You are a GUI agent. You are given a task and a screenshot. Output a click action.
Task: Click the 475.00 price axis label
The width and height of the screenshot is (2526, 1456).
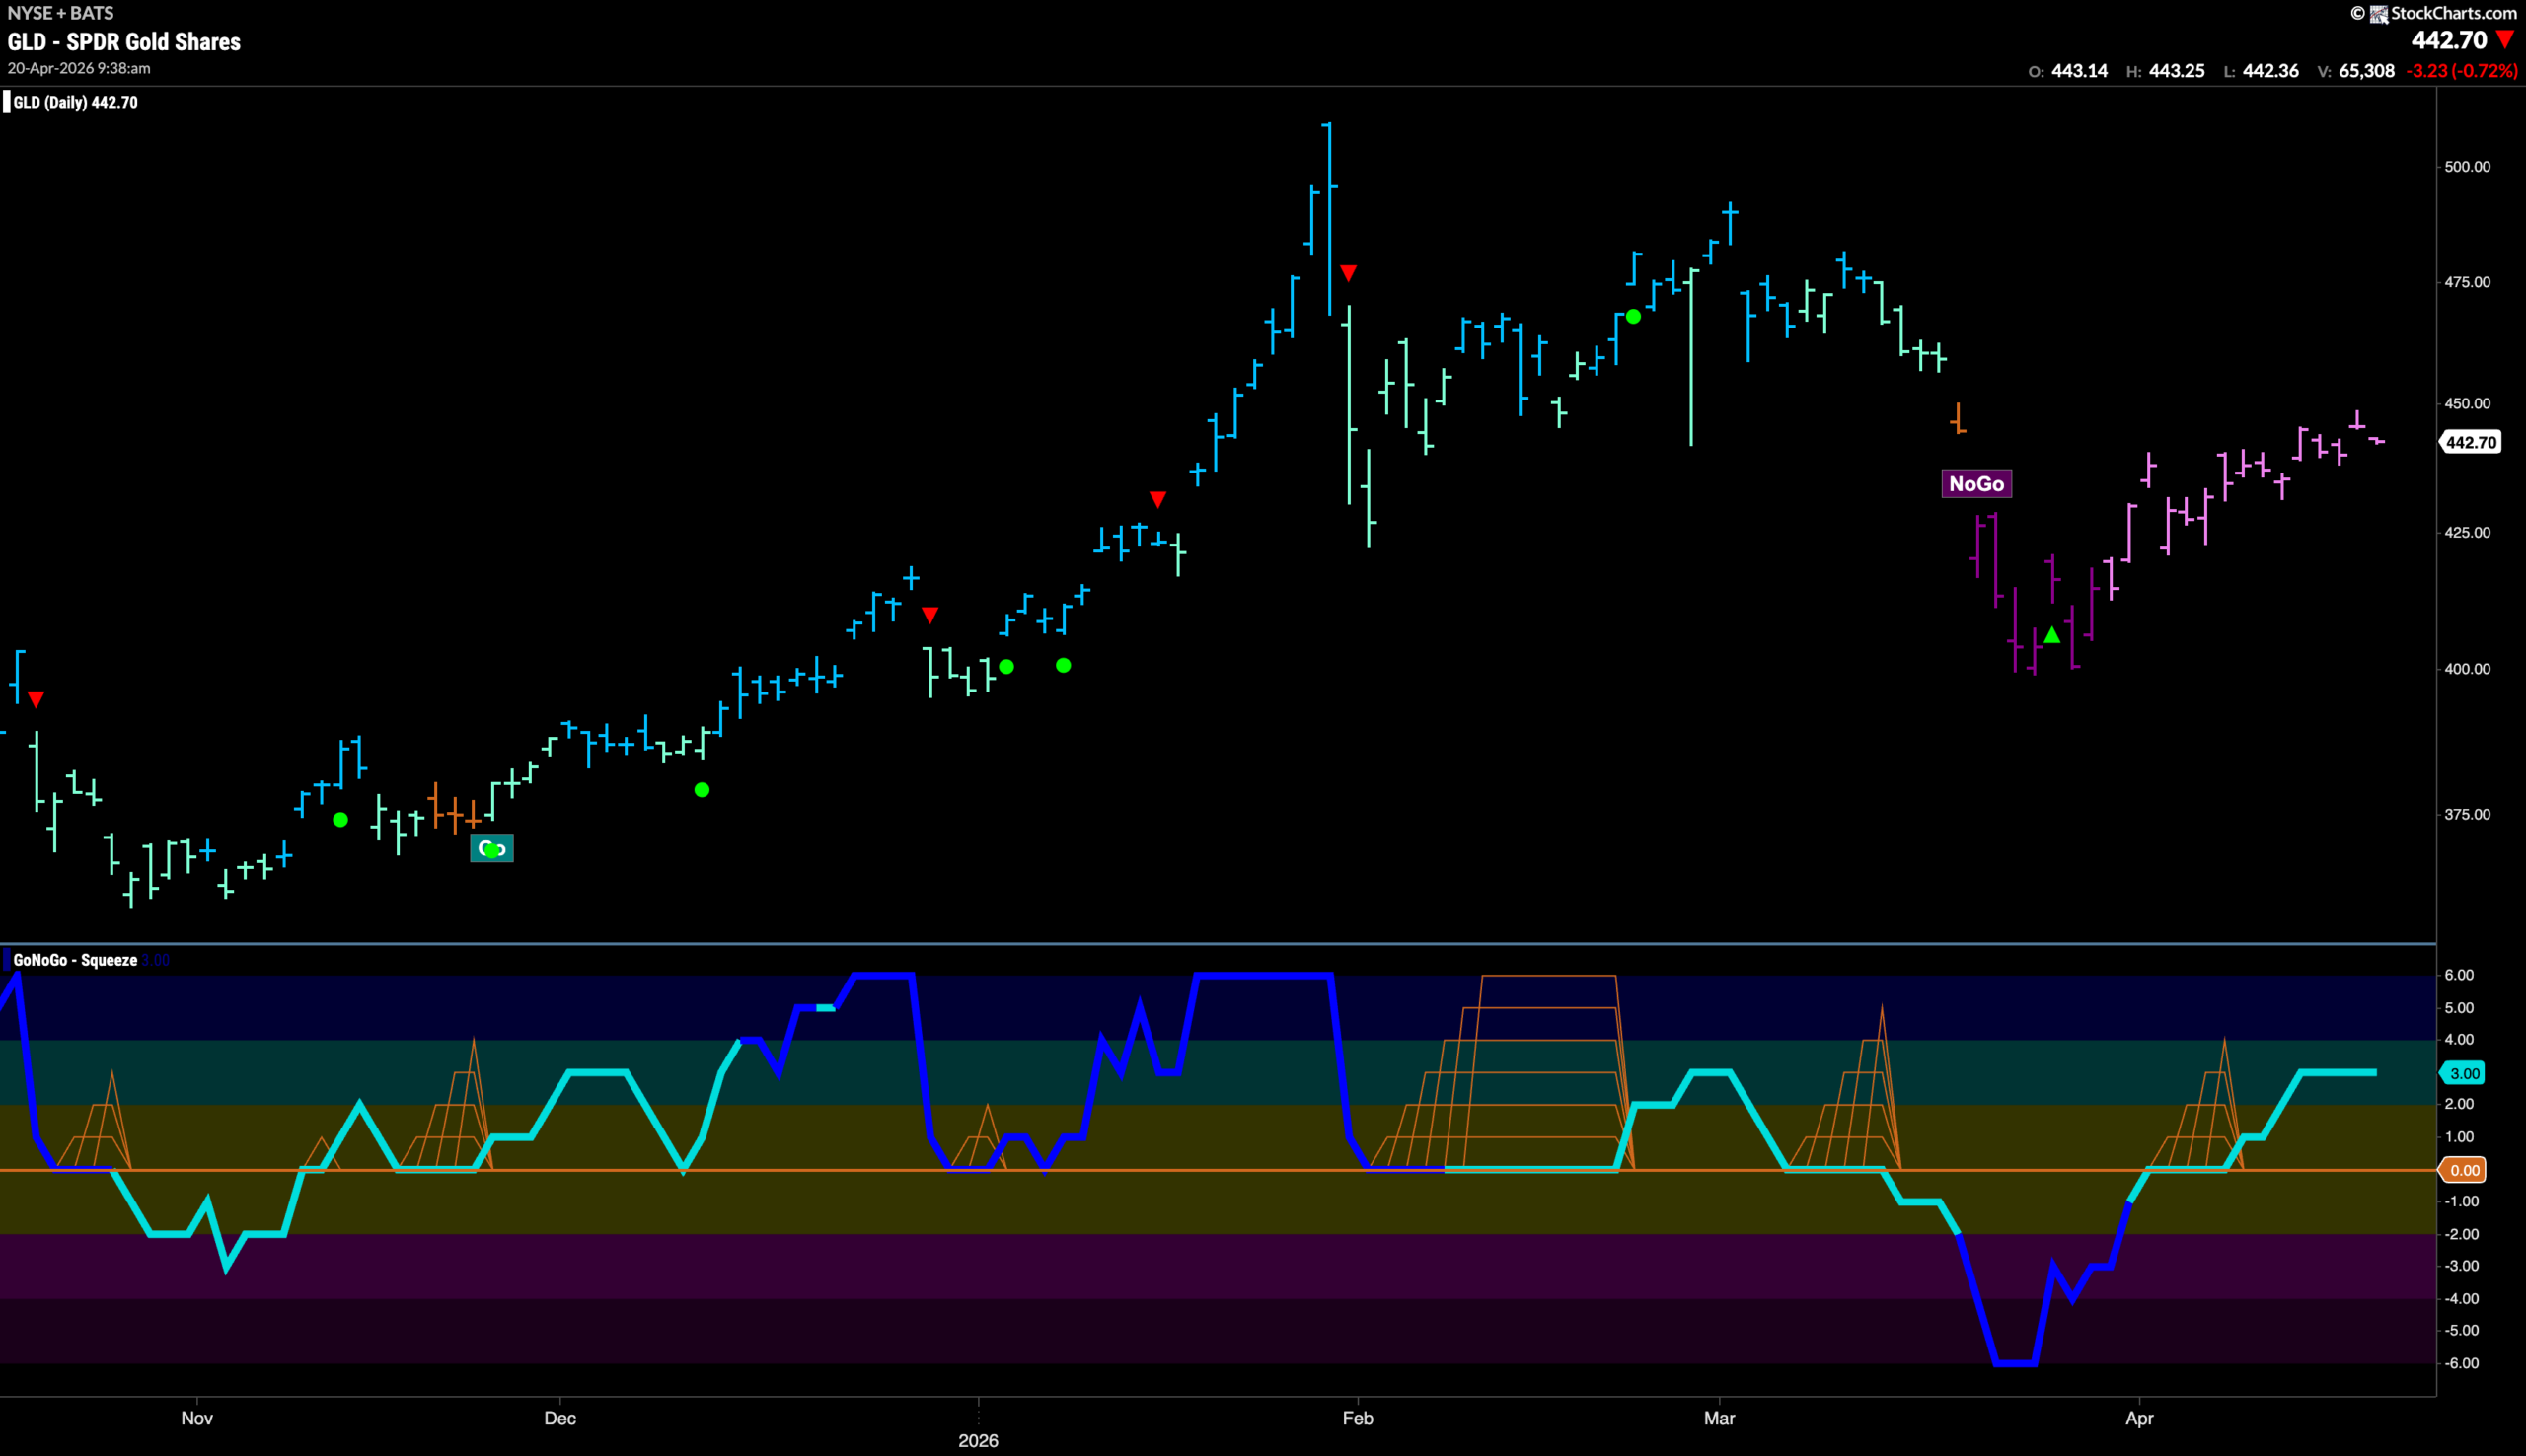click(2467, 282)
